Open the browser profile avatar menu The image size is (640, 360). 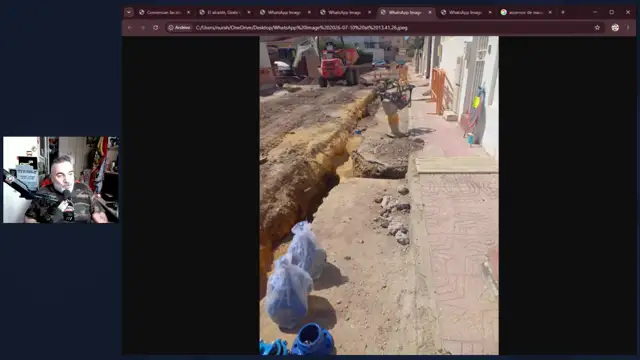tap(615, 28)
